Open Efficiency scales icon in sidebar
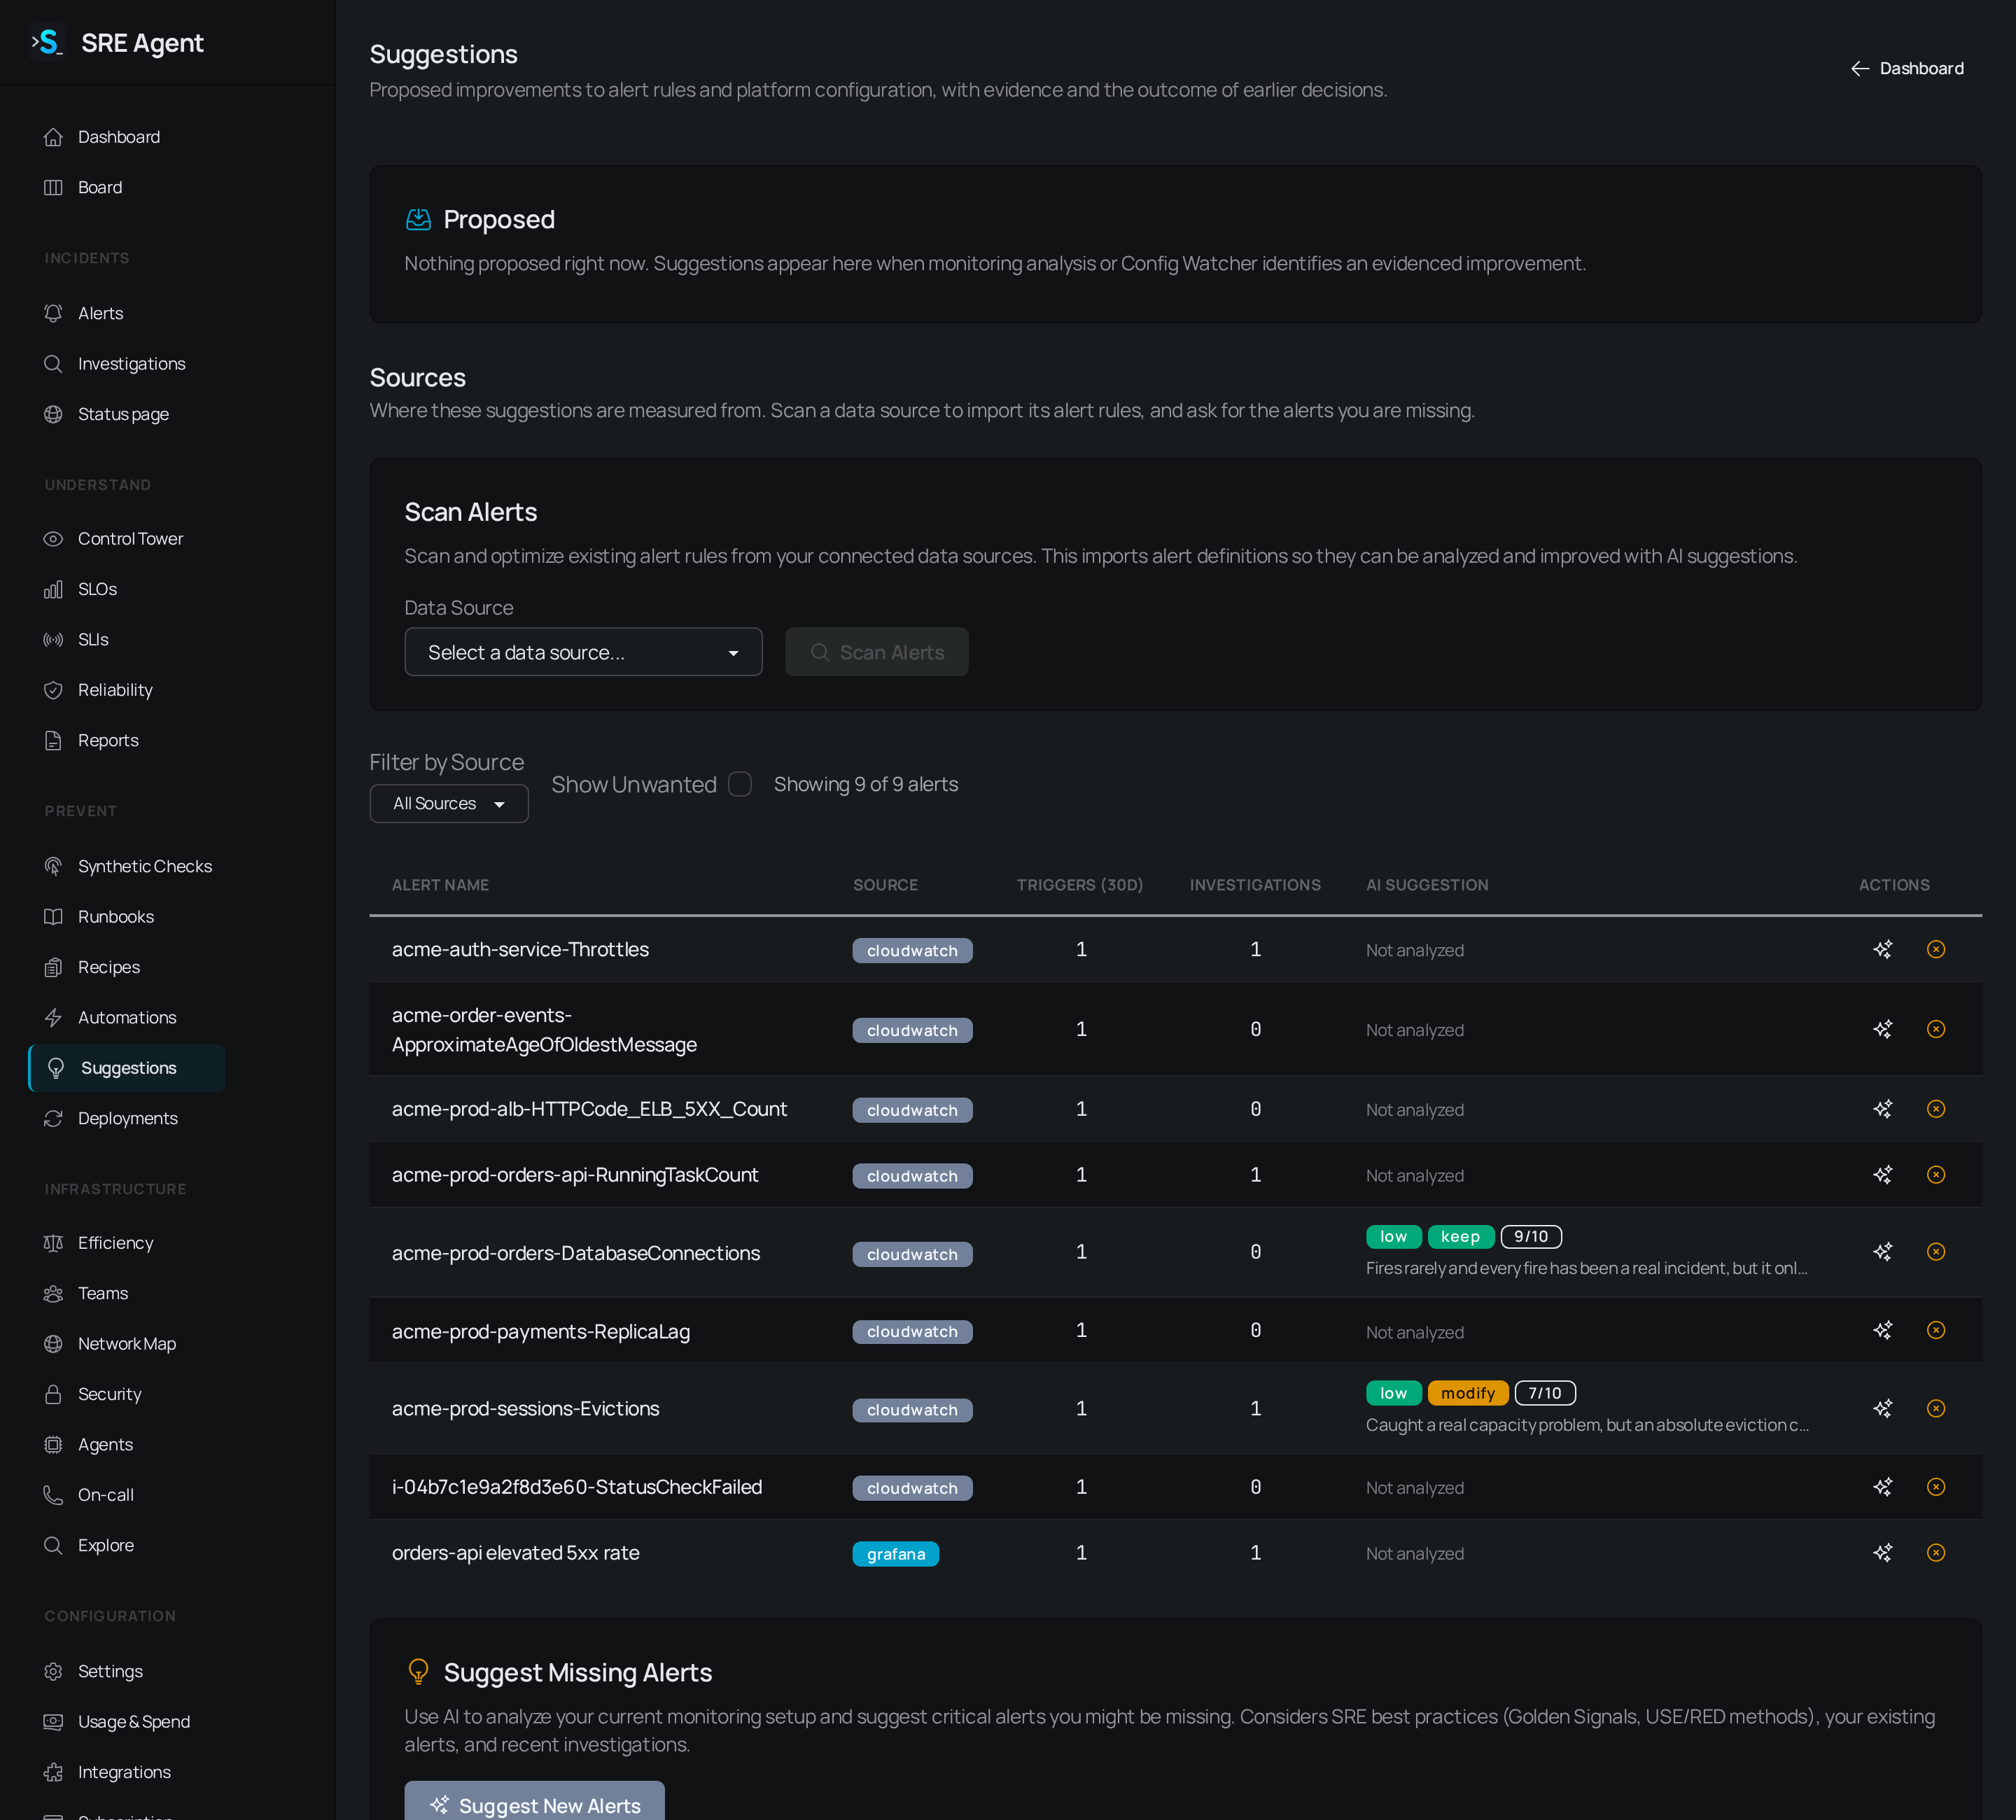This screenshot has height=1820, width=2016. [x=53, y=1243]
